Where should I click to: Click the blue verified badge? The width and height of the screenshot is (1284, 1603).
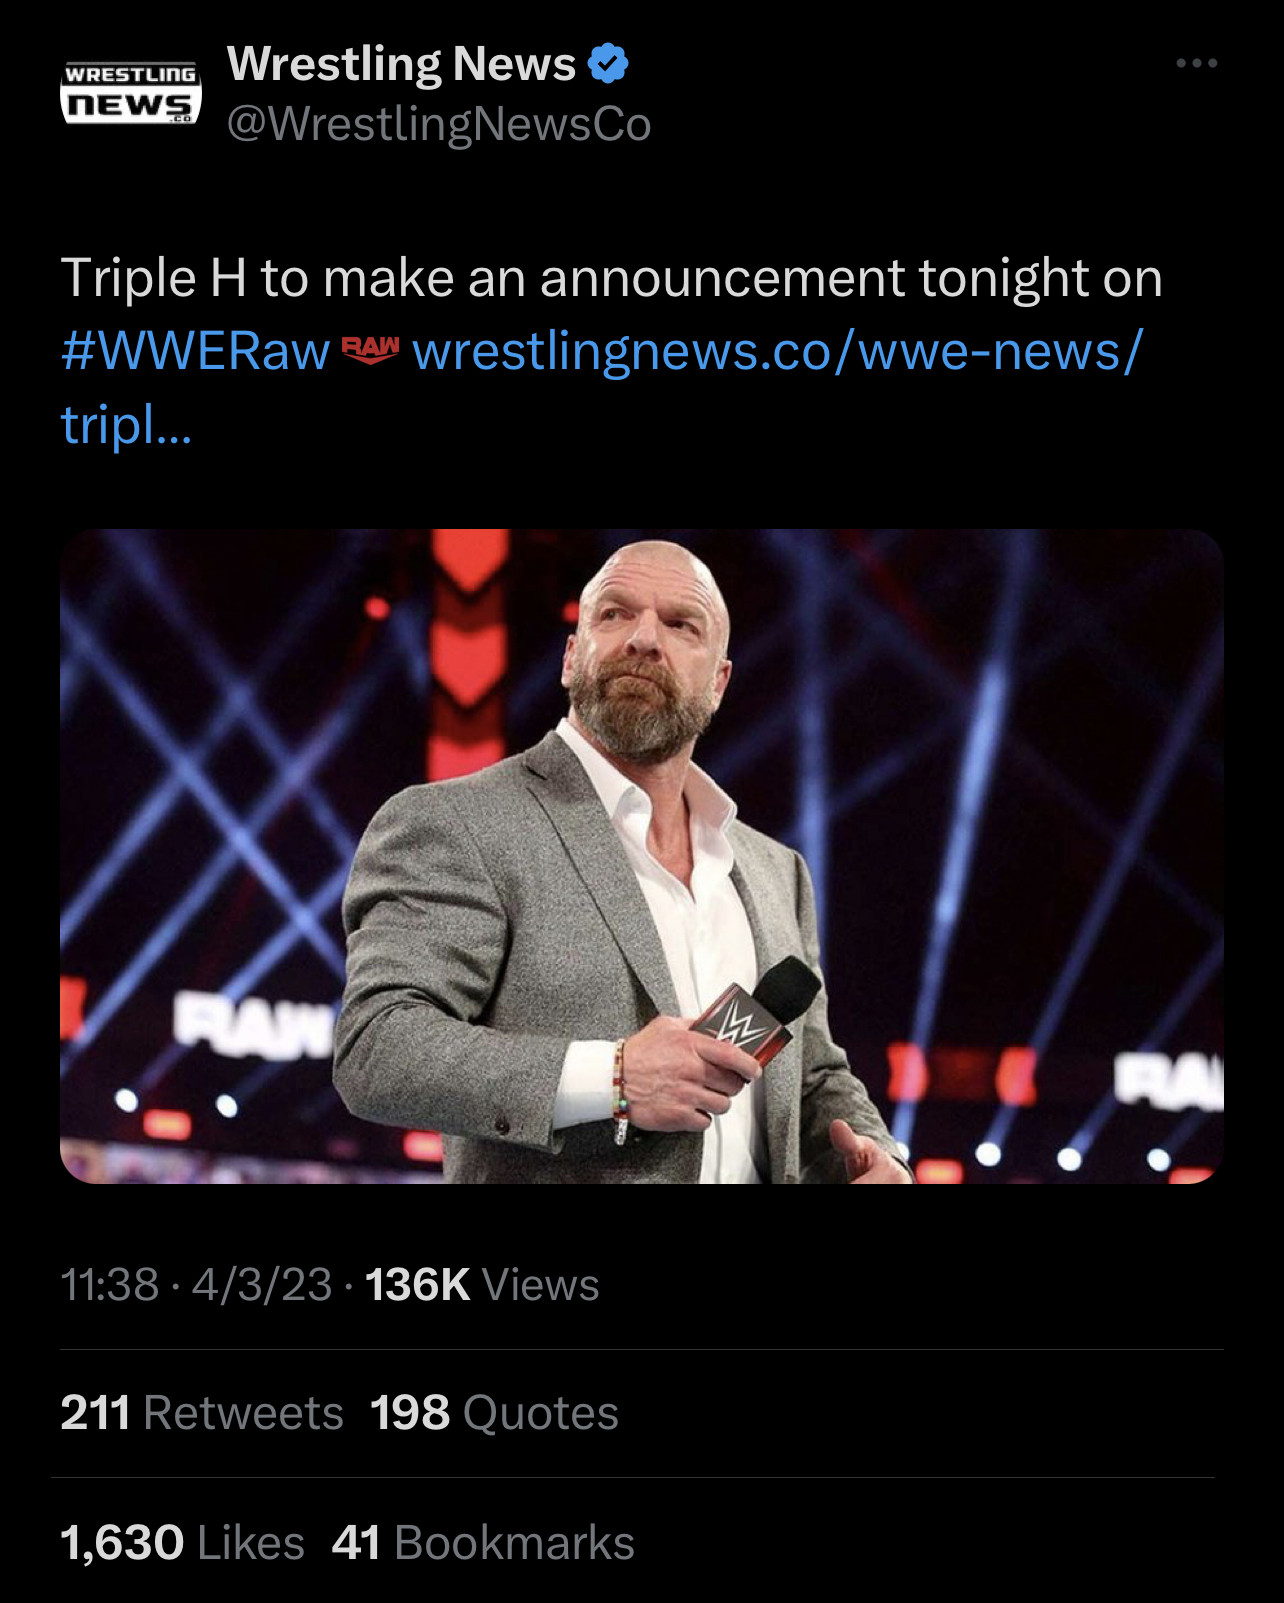coord(608,64)
